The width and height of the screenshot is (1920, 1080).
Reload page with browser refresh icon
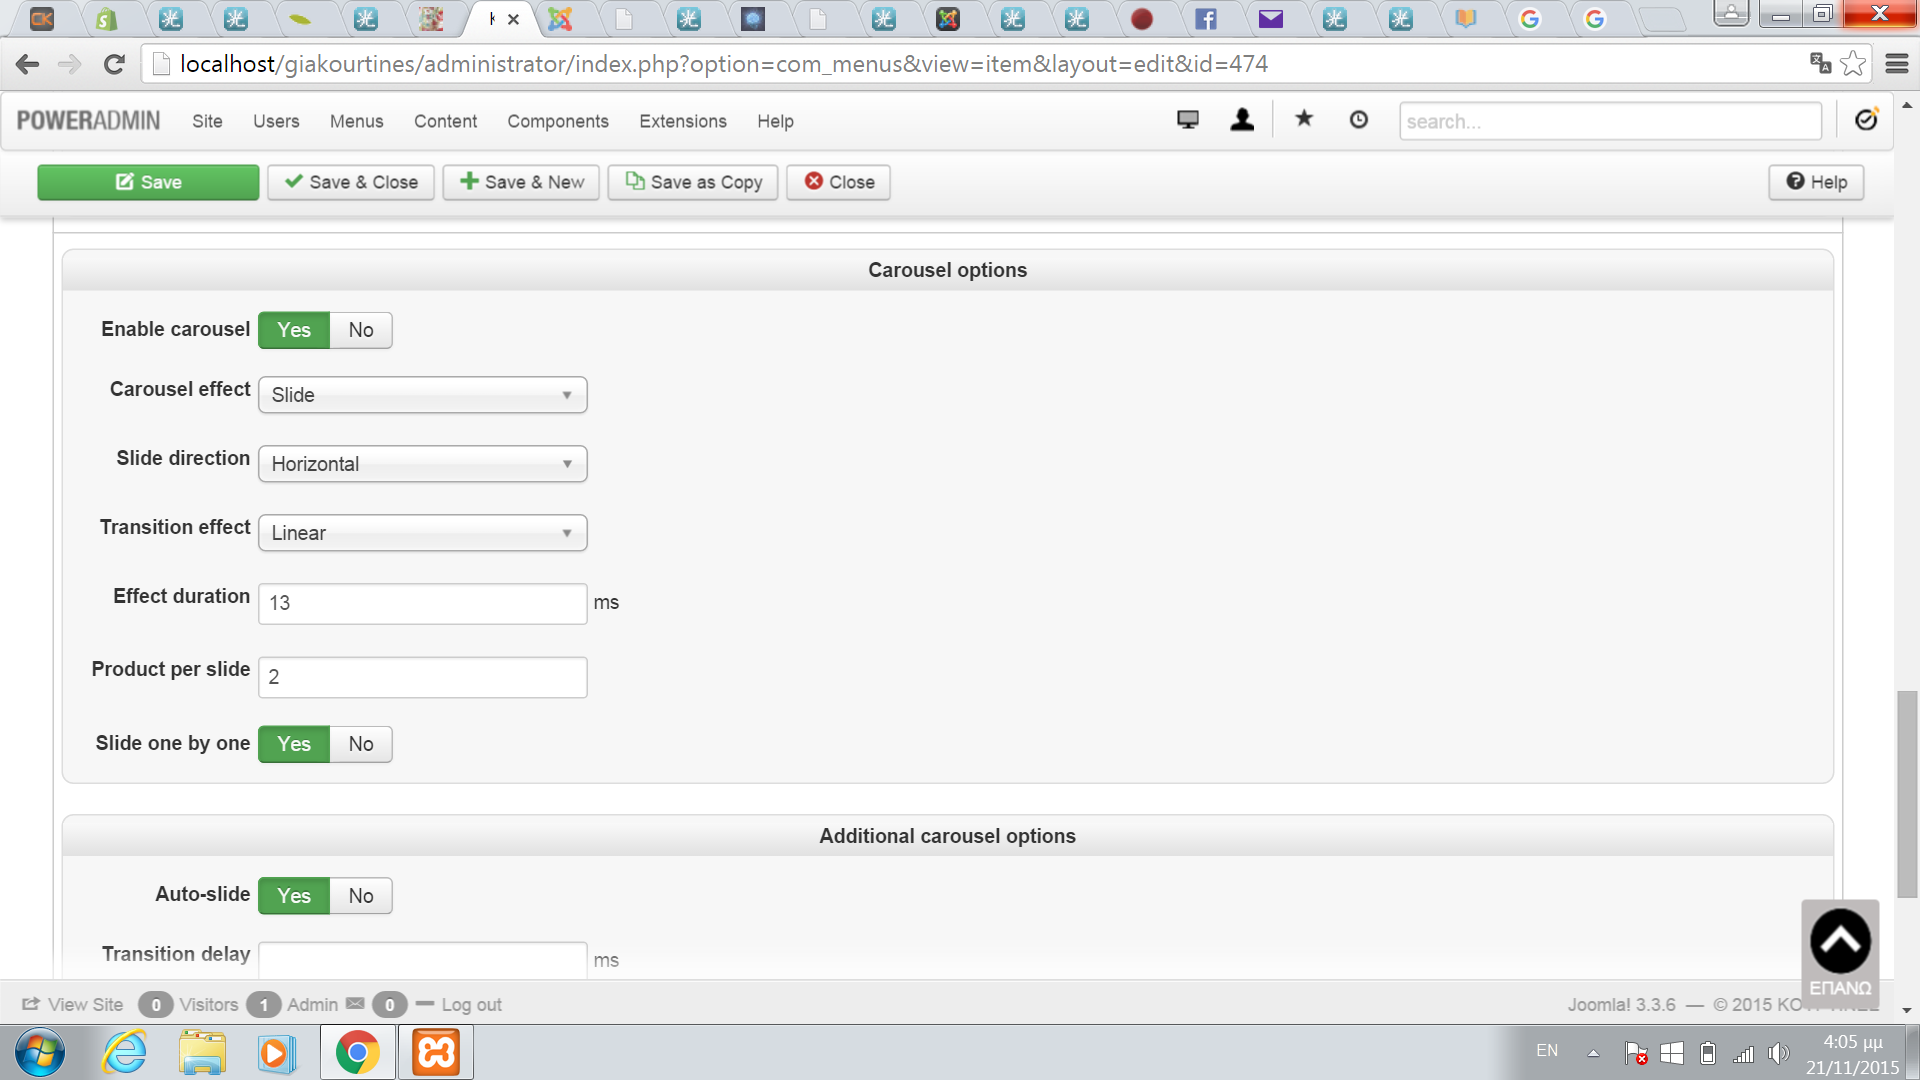[114, 64]
